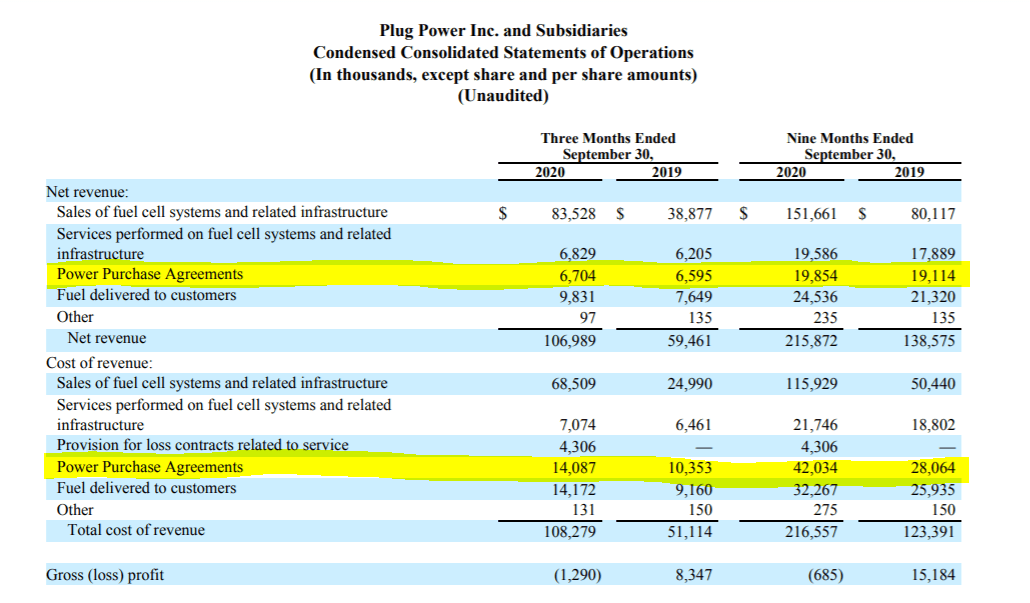
Task: Click the 'Total cost of revenue' label
Action: pyautogui.click(x=136, y=530)
